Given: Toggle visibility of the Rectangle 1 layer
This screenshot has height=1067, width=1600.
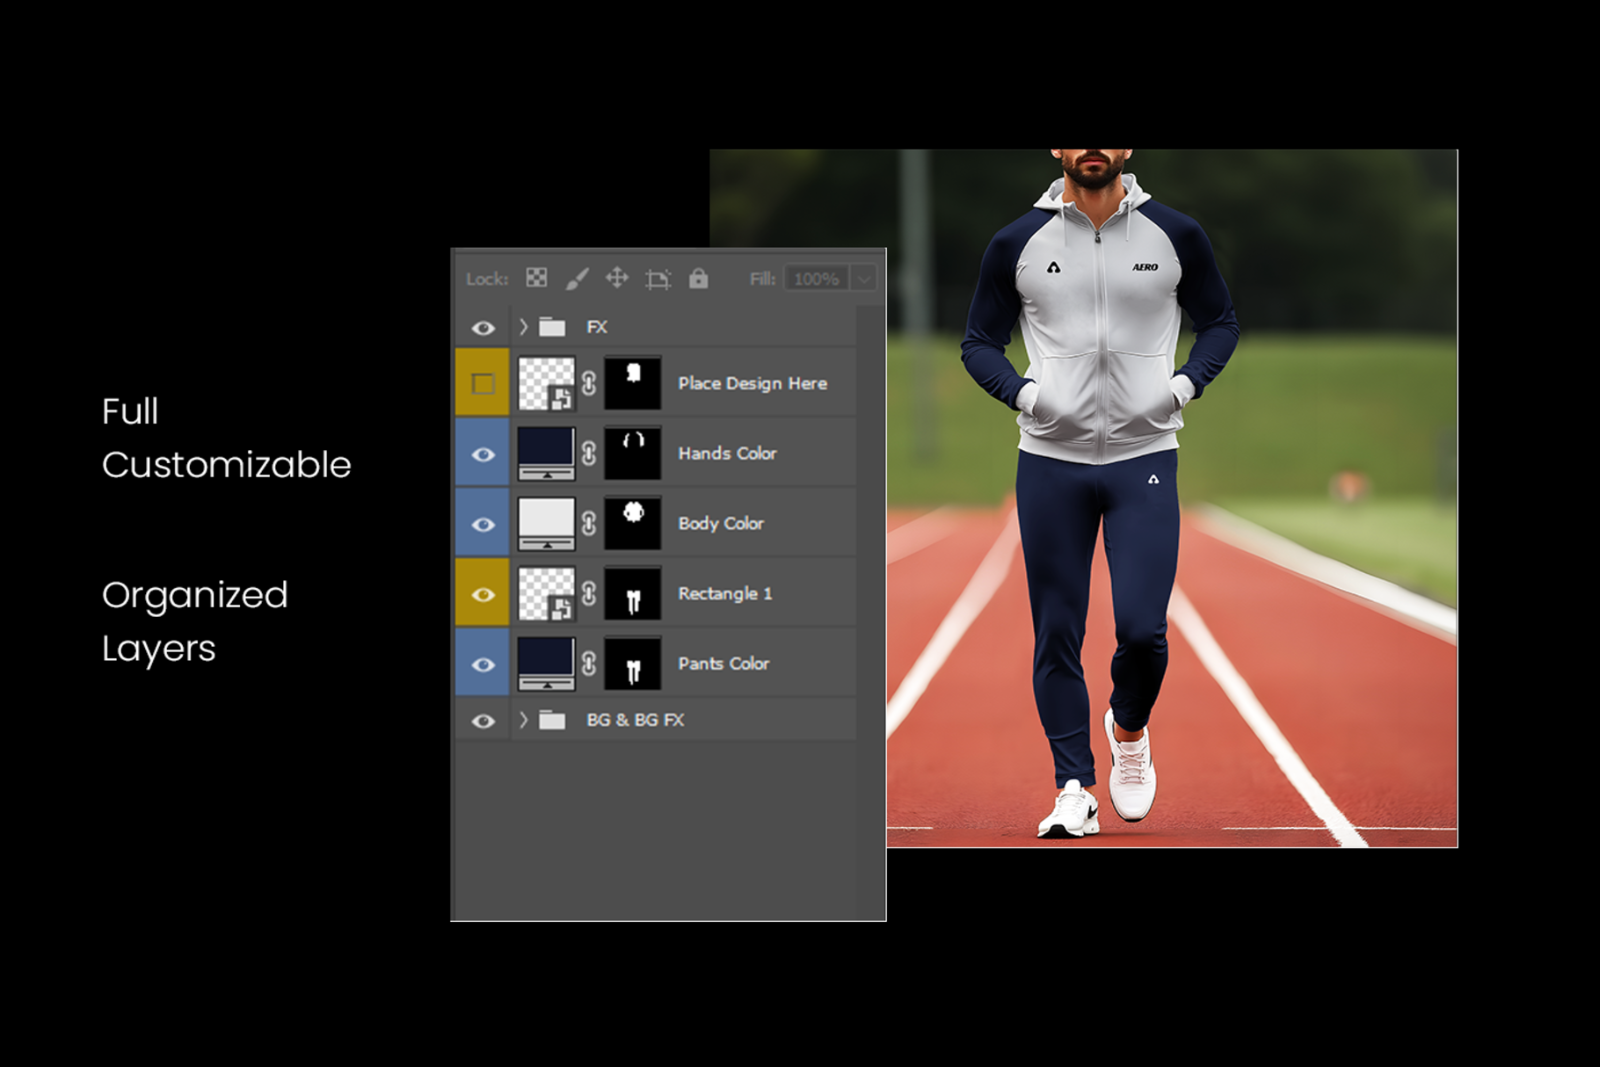Looking at the screenshot, I should pyautogui.click(x=483, y=593).
